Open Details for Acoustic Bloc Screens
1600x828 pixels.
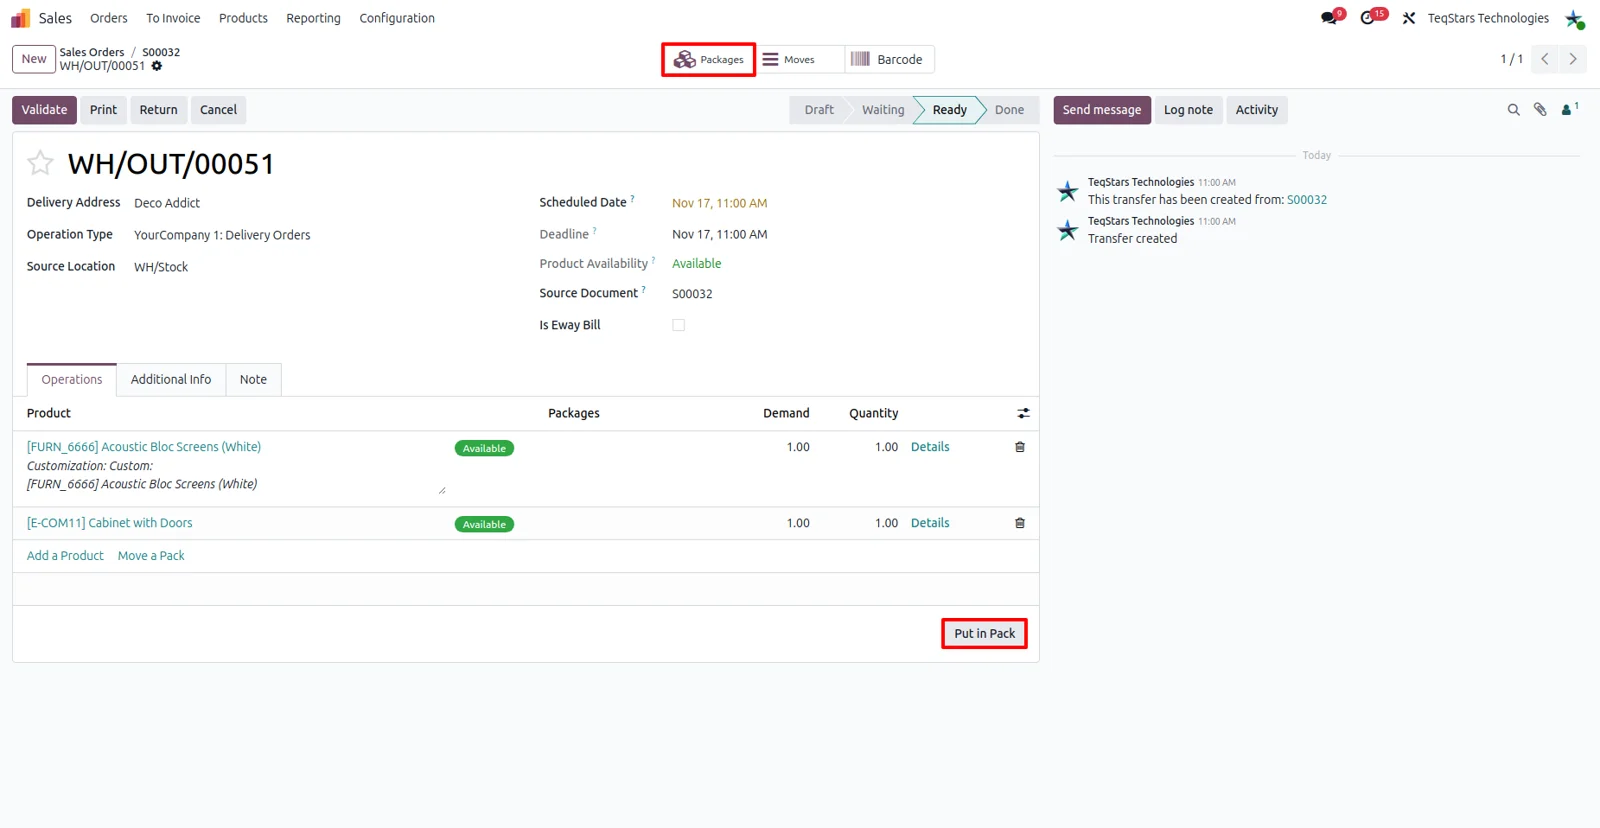point(930,447)
